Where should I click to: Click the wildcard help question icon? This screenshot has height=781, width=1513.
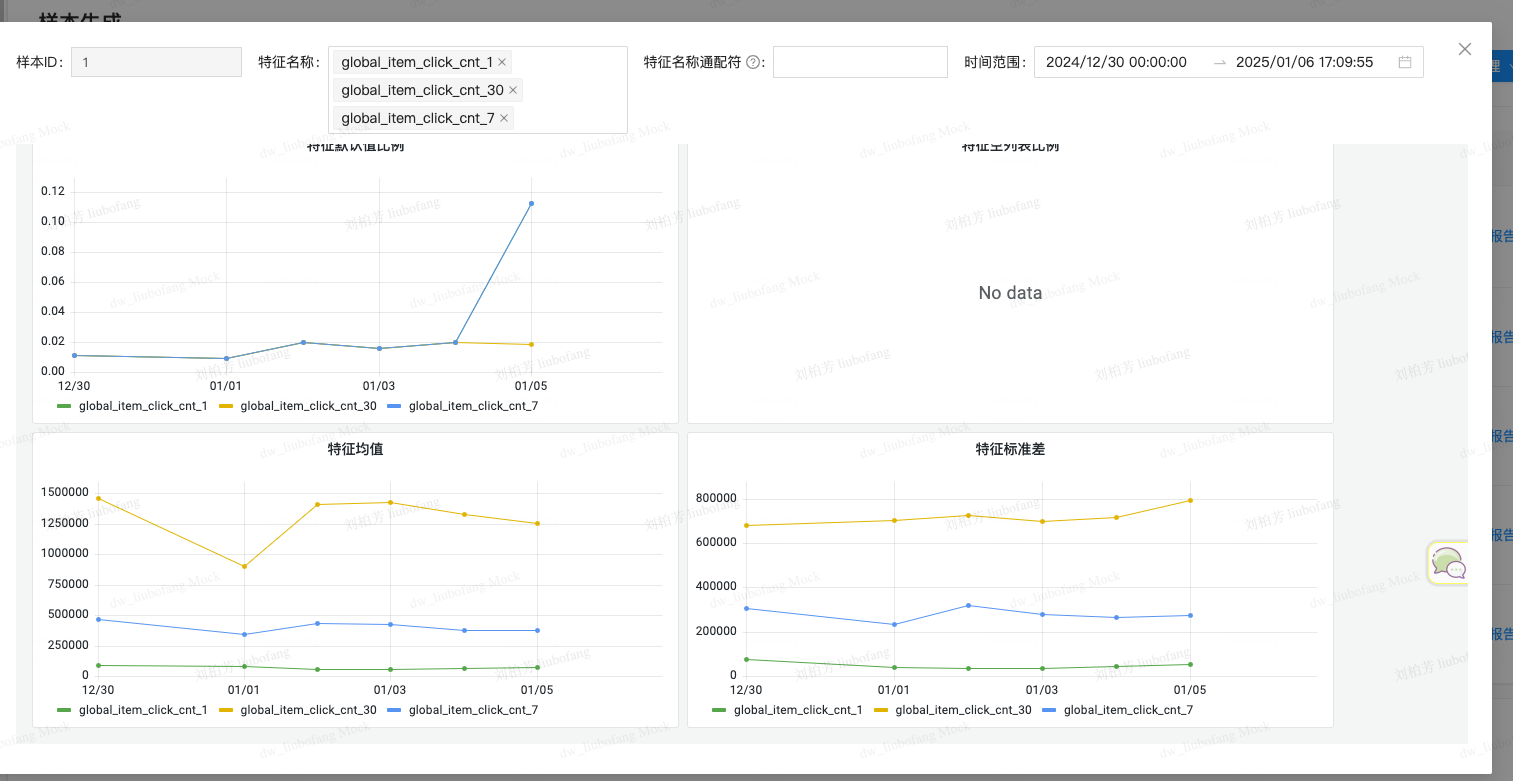pyautogui.click(x=752, y=62)
